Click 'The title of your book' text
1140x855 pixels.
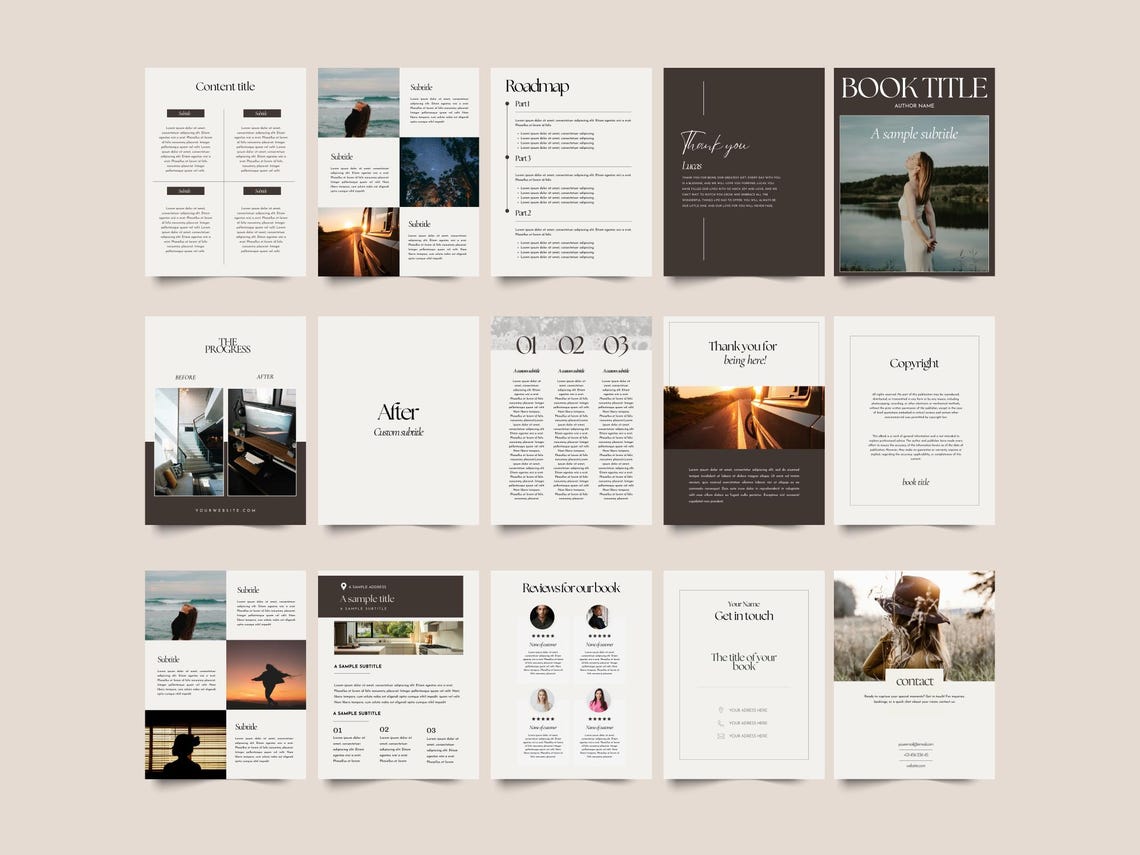(x=744, y=661)
